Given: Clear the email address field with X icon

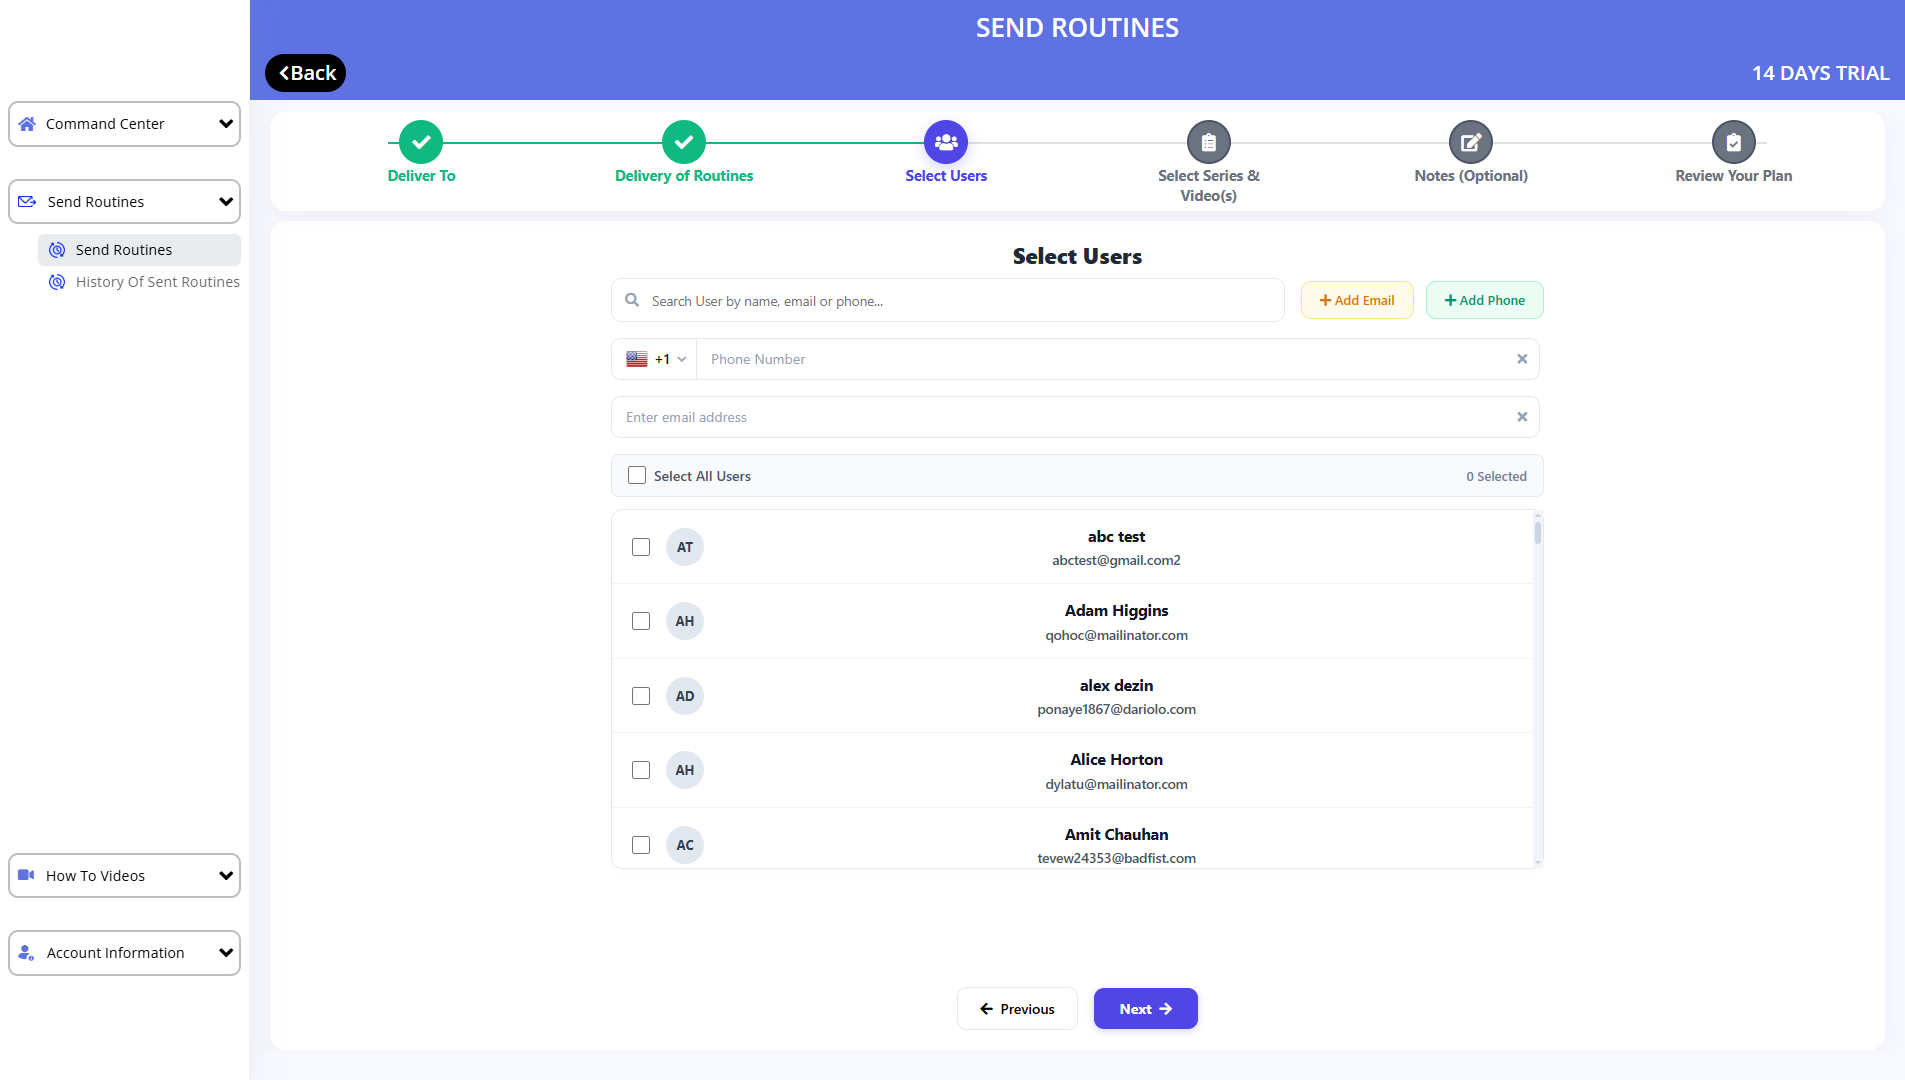Looking at the screenshot, I should (1522, 417).
